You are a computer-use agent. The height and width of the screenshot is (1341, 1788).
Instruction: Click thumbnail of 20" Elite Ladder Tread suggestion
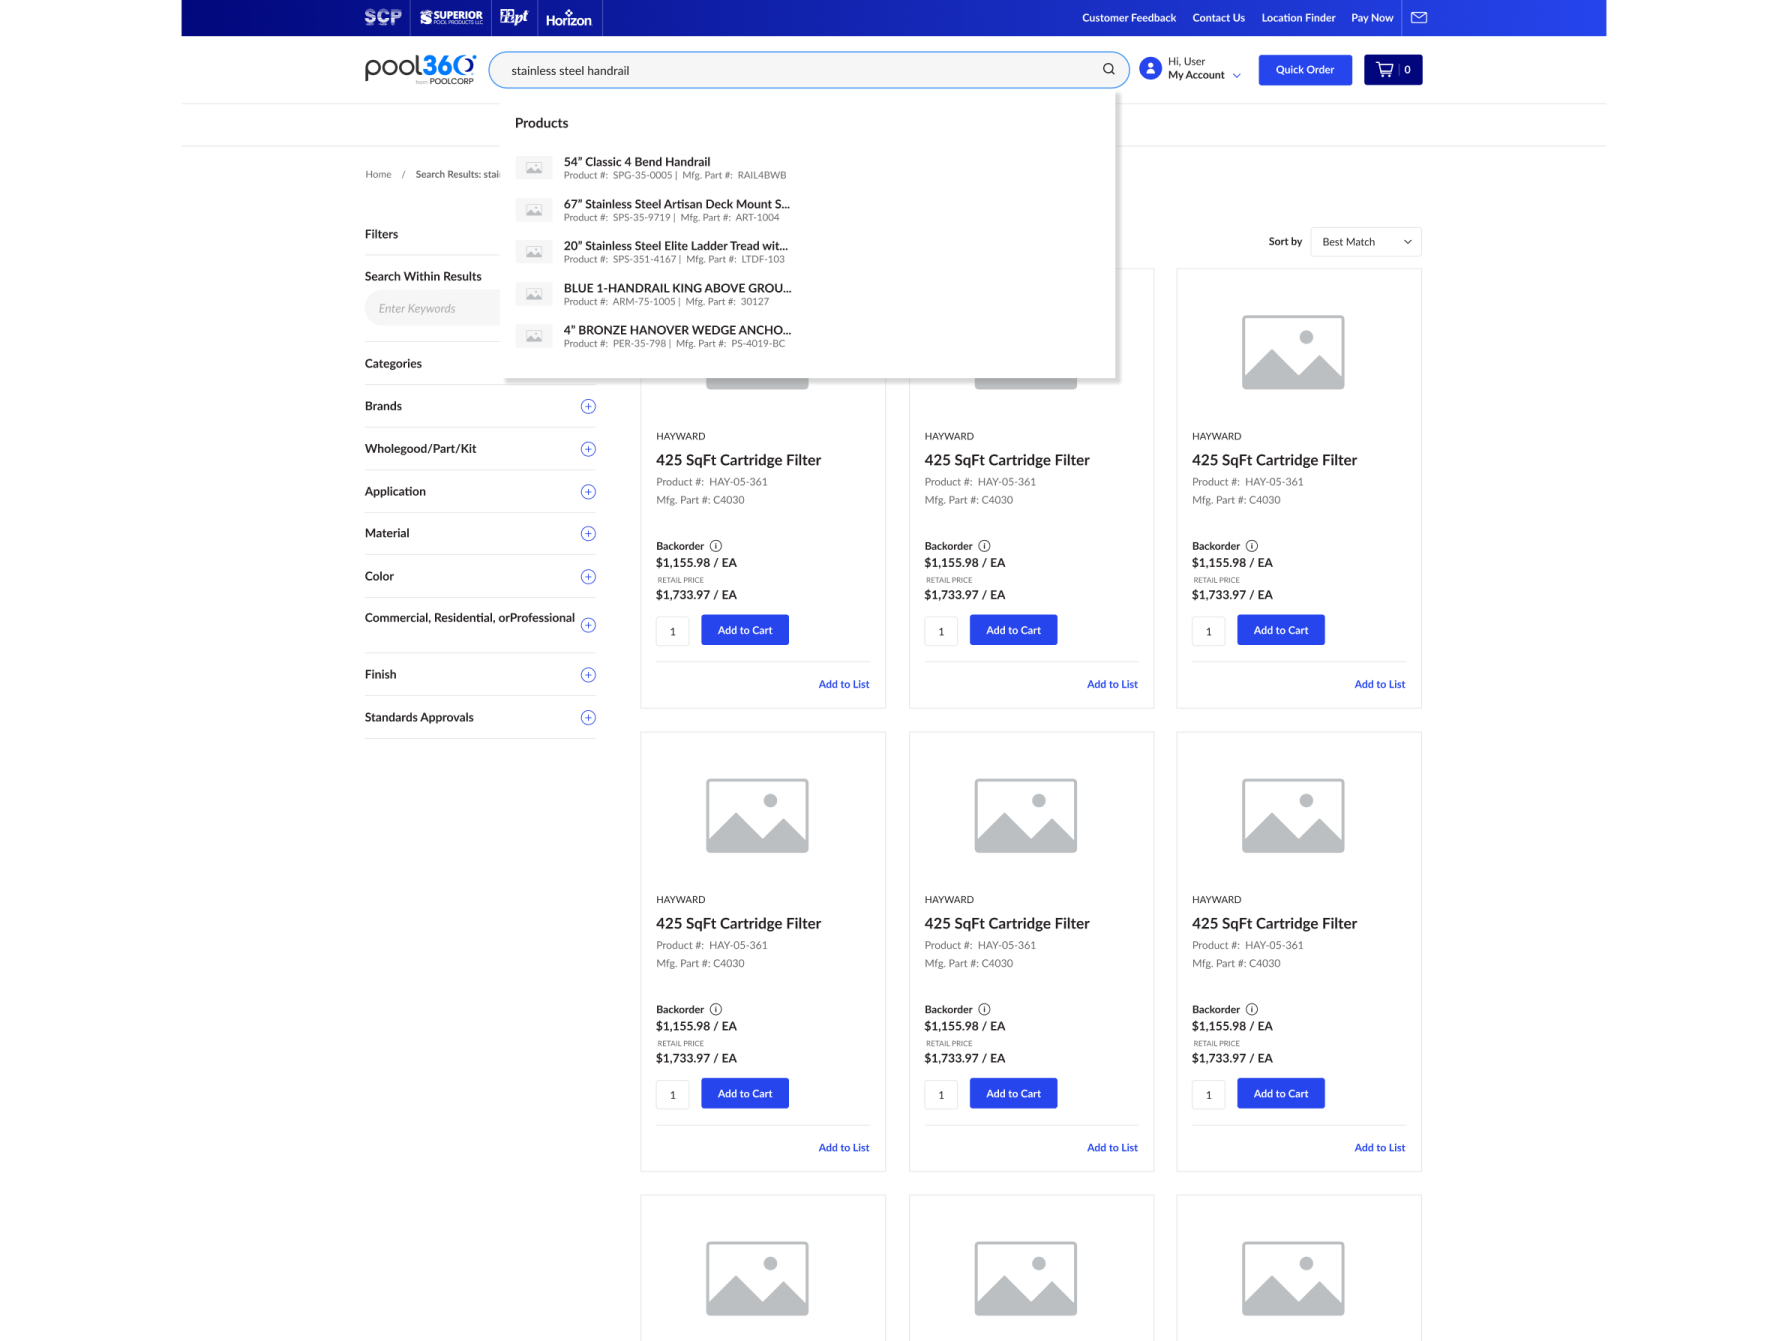click(x=534, y=252)
